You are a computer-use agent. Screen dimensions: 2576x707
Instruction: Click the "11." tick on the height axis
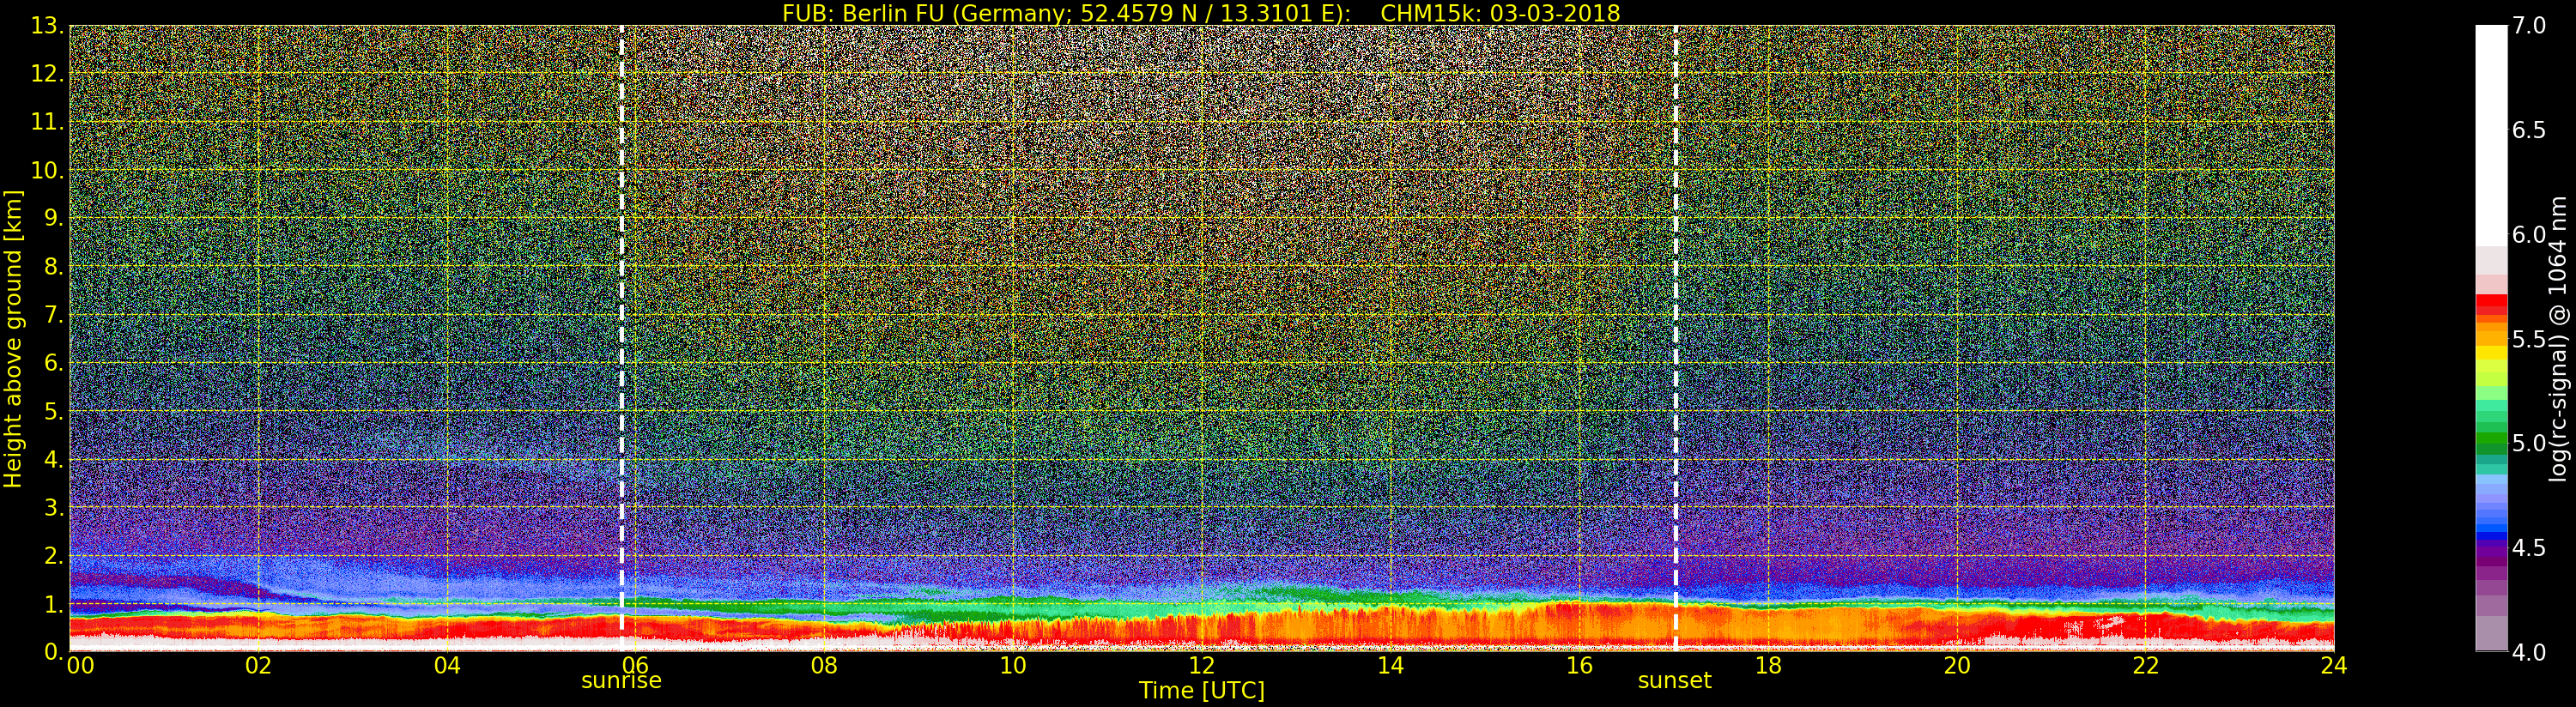click(x=47, y=122)
